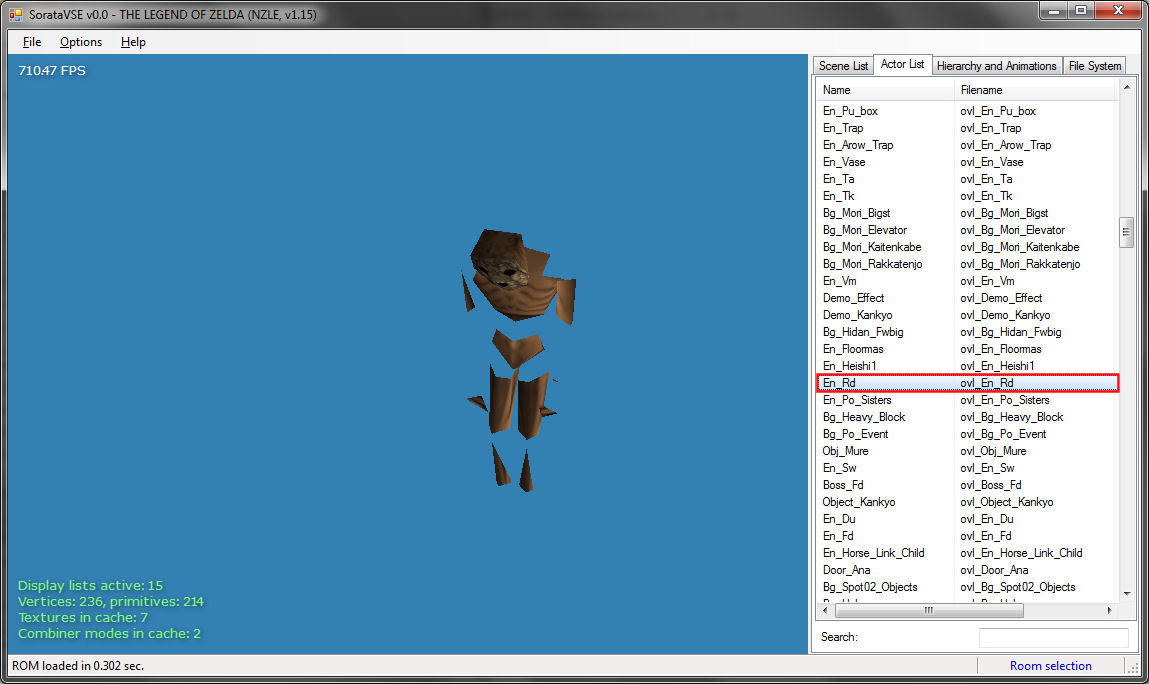Select the Actor List tab
The height and width of the screenshot is (684, 1149).
902,65
